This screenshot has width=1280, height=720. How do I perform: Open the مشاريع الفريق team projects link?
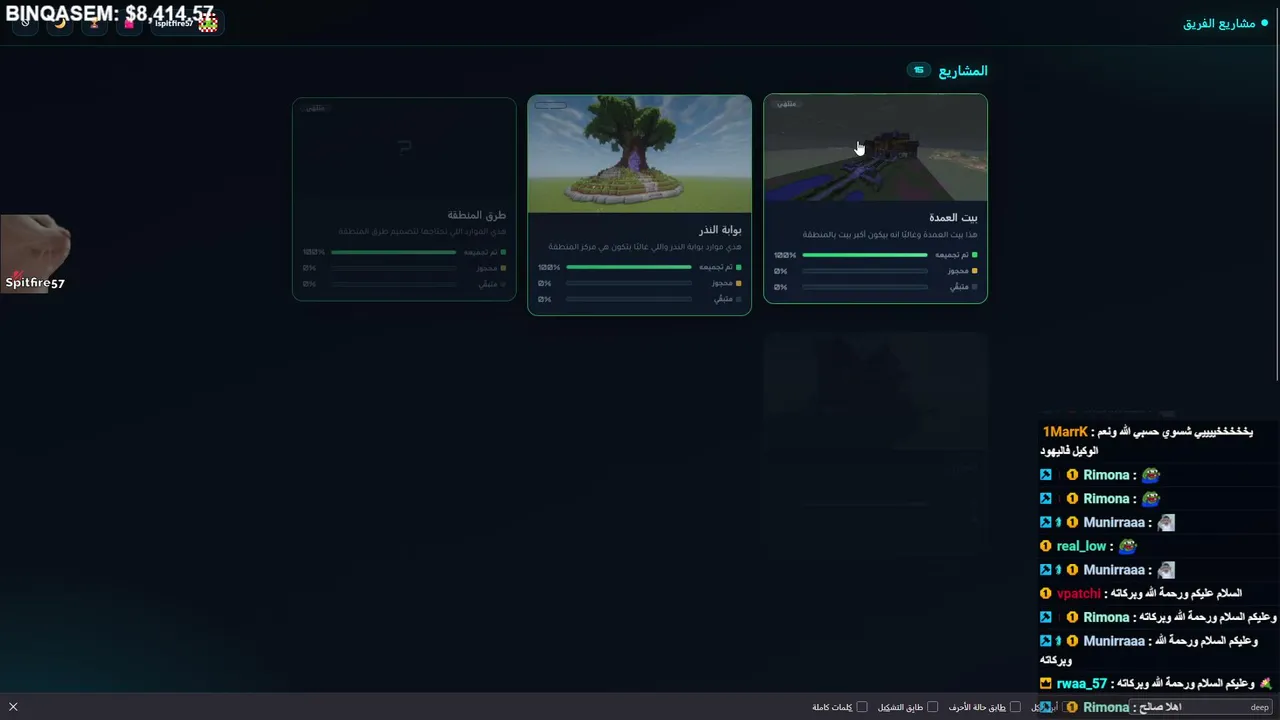(x=1225, y=23)
